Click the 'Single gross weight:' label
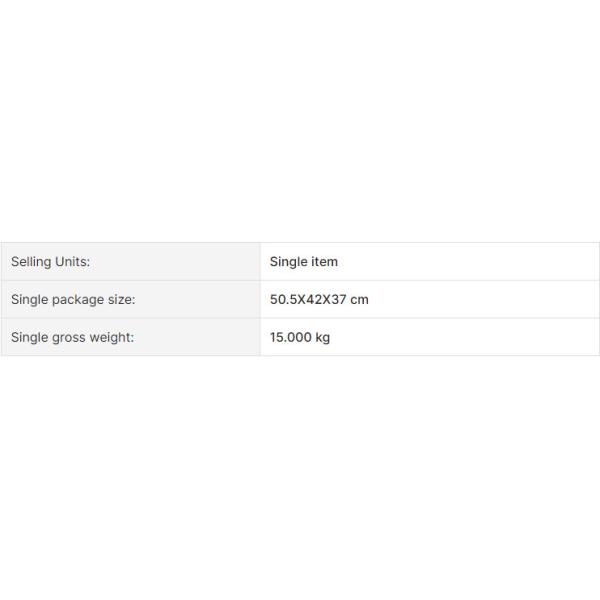The image size is (600, 600). [x=72, y=338]
